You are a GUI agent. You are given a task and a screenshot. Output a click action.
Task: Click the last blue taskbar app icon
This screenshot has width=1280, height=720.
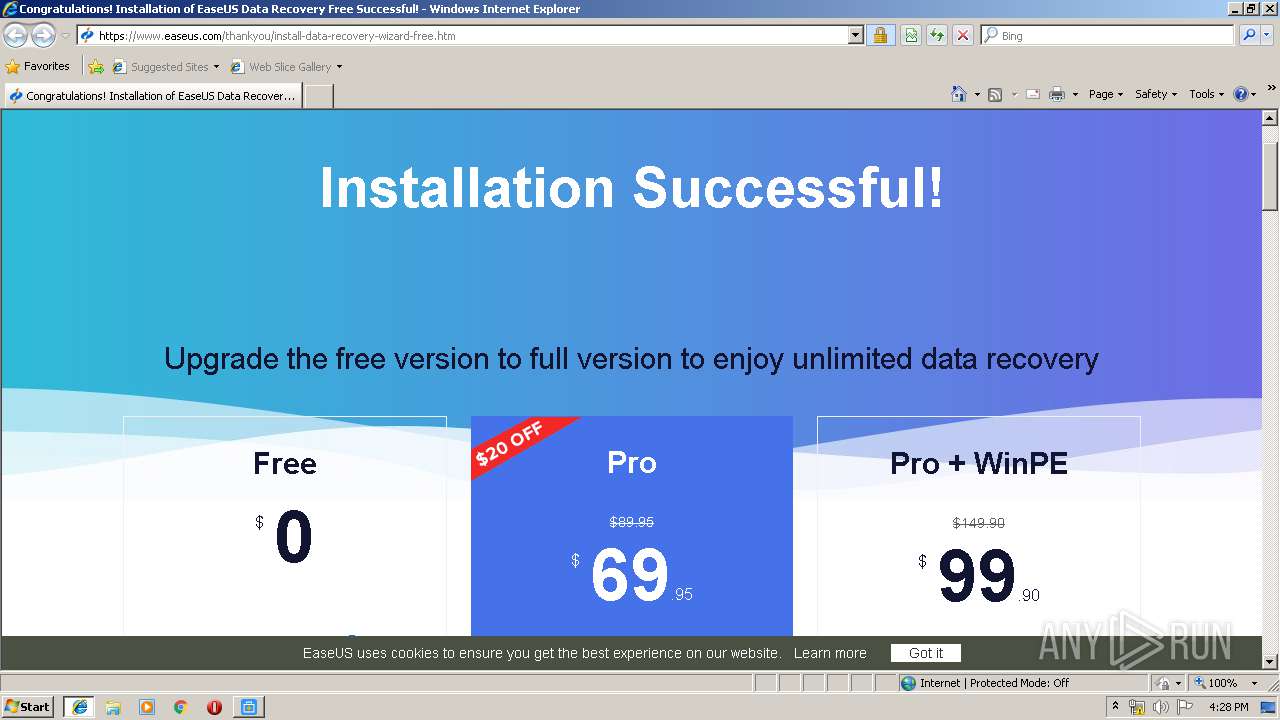click(x=248, y=707)
